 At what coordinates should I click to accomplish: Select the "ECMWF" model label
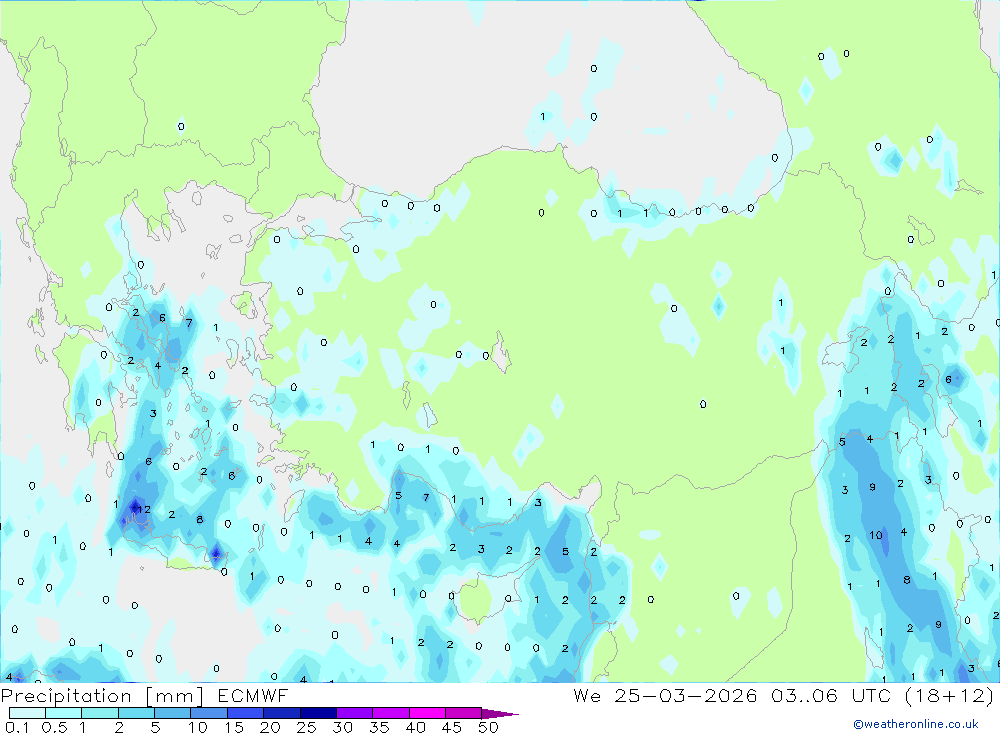(253, 695)
